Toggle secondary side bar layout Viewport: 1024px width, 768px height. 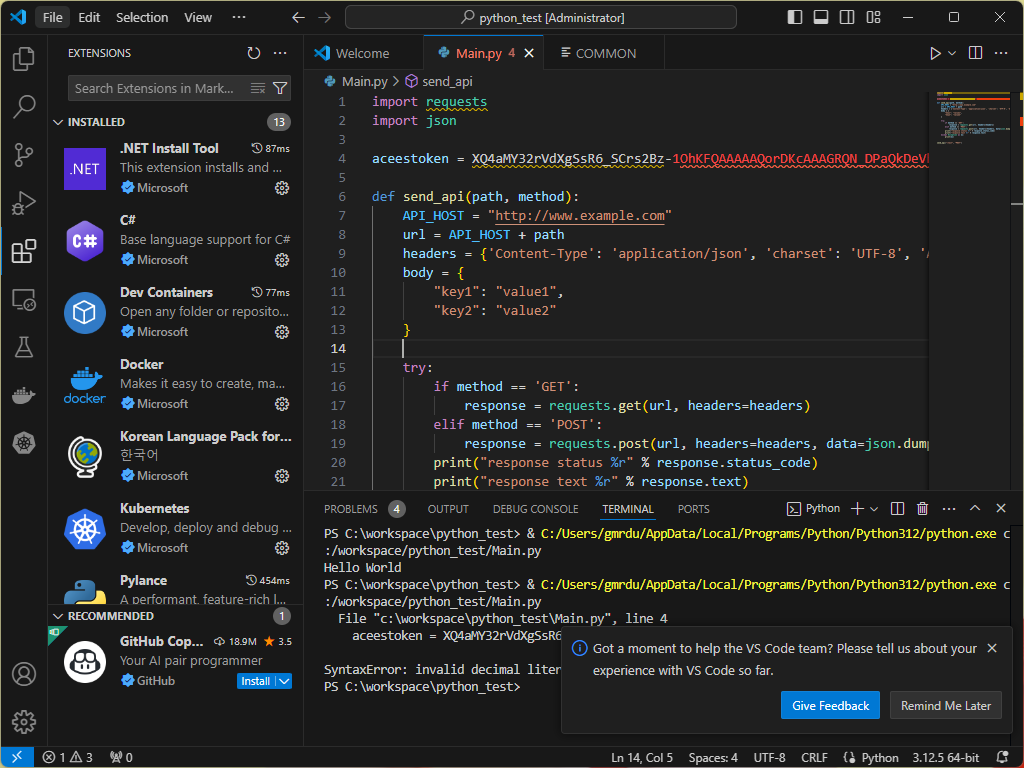pyautogui.click(x=847, y=18)
